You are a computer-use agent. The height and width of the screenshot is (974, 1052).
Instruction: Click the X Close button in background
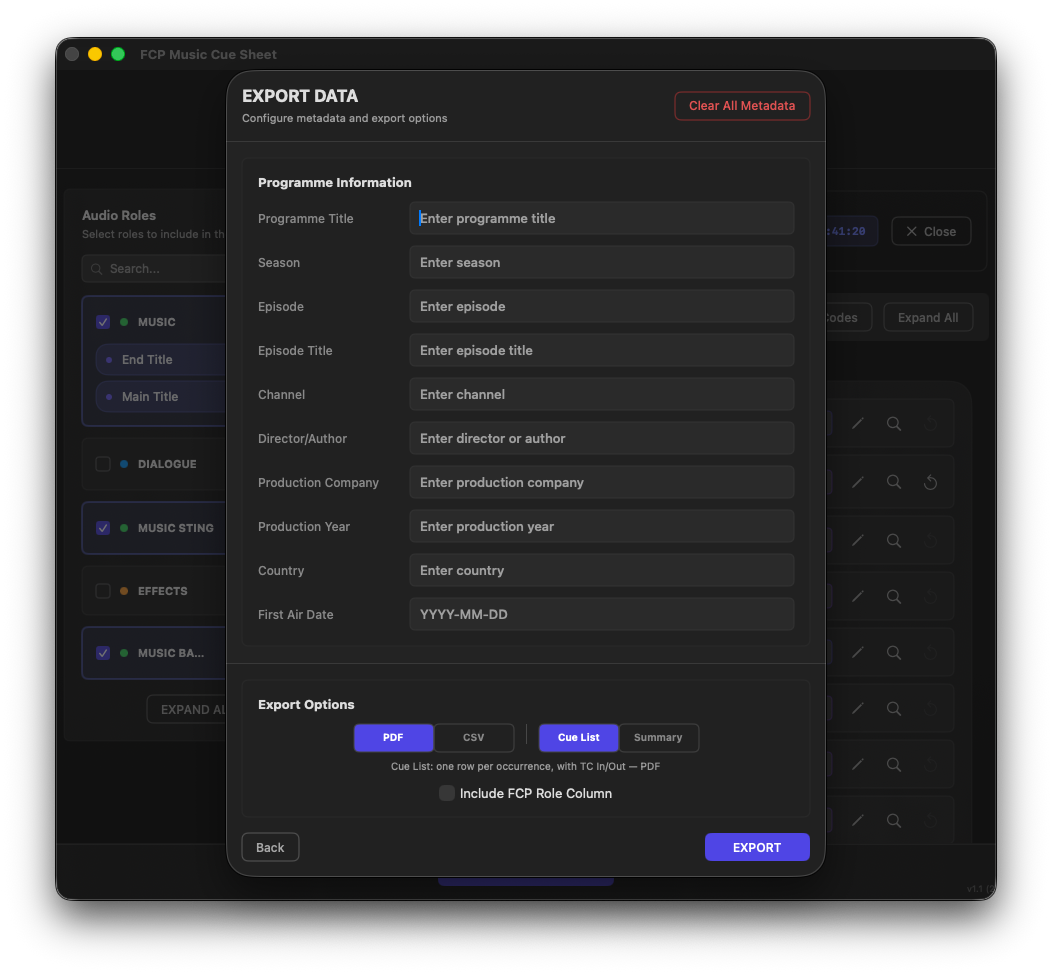[931, 231]
